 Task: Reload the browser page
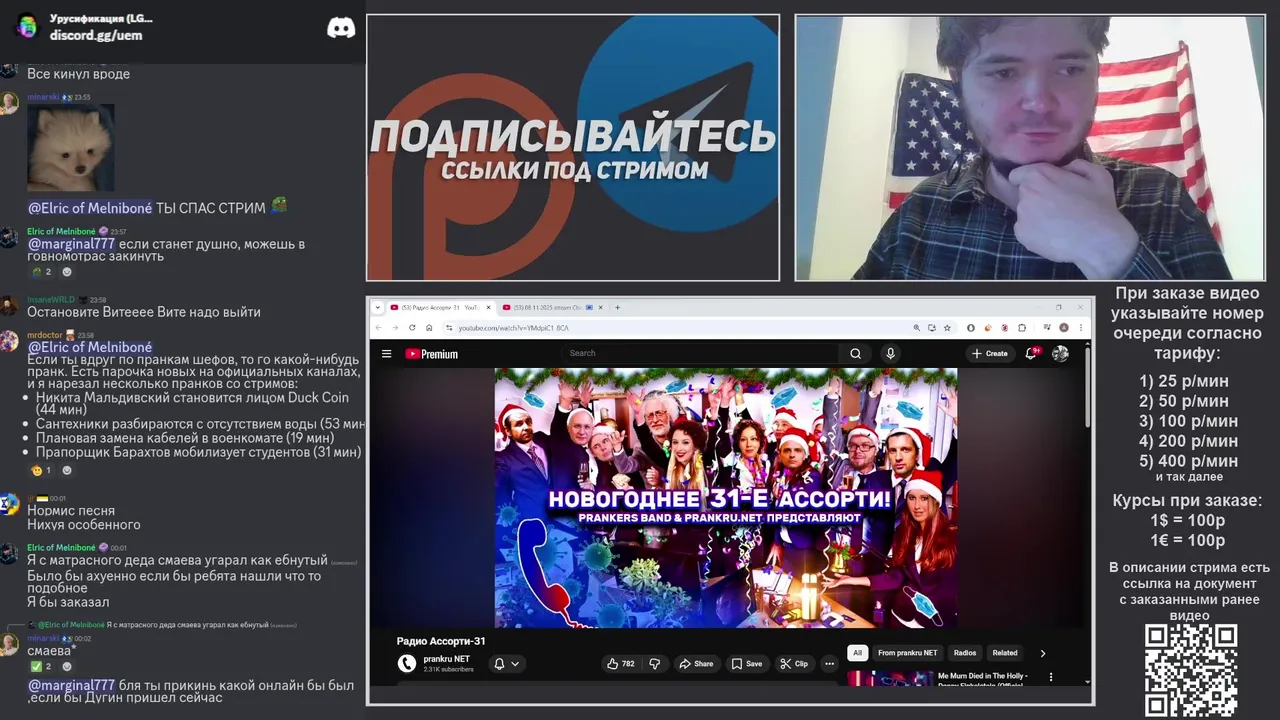click(413, 327)
